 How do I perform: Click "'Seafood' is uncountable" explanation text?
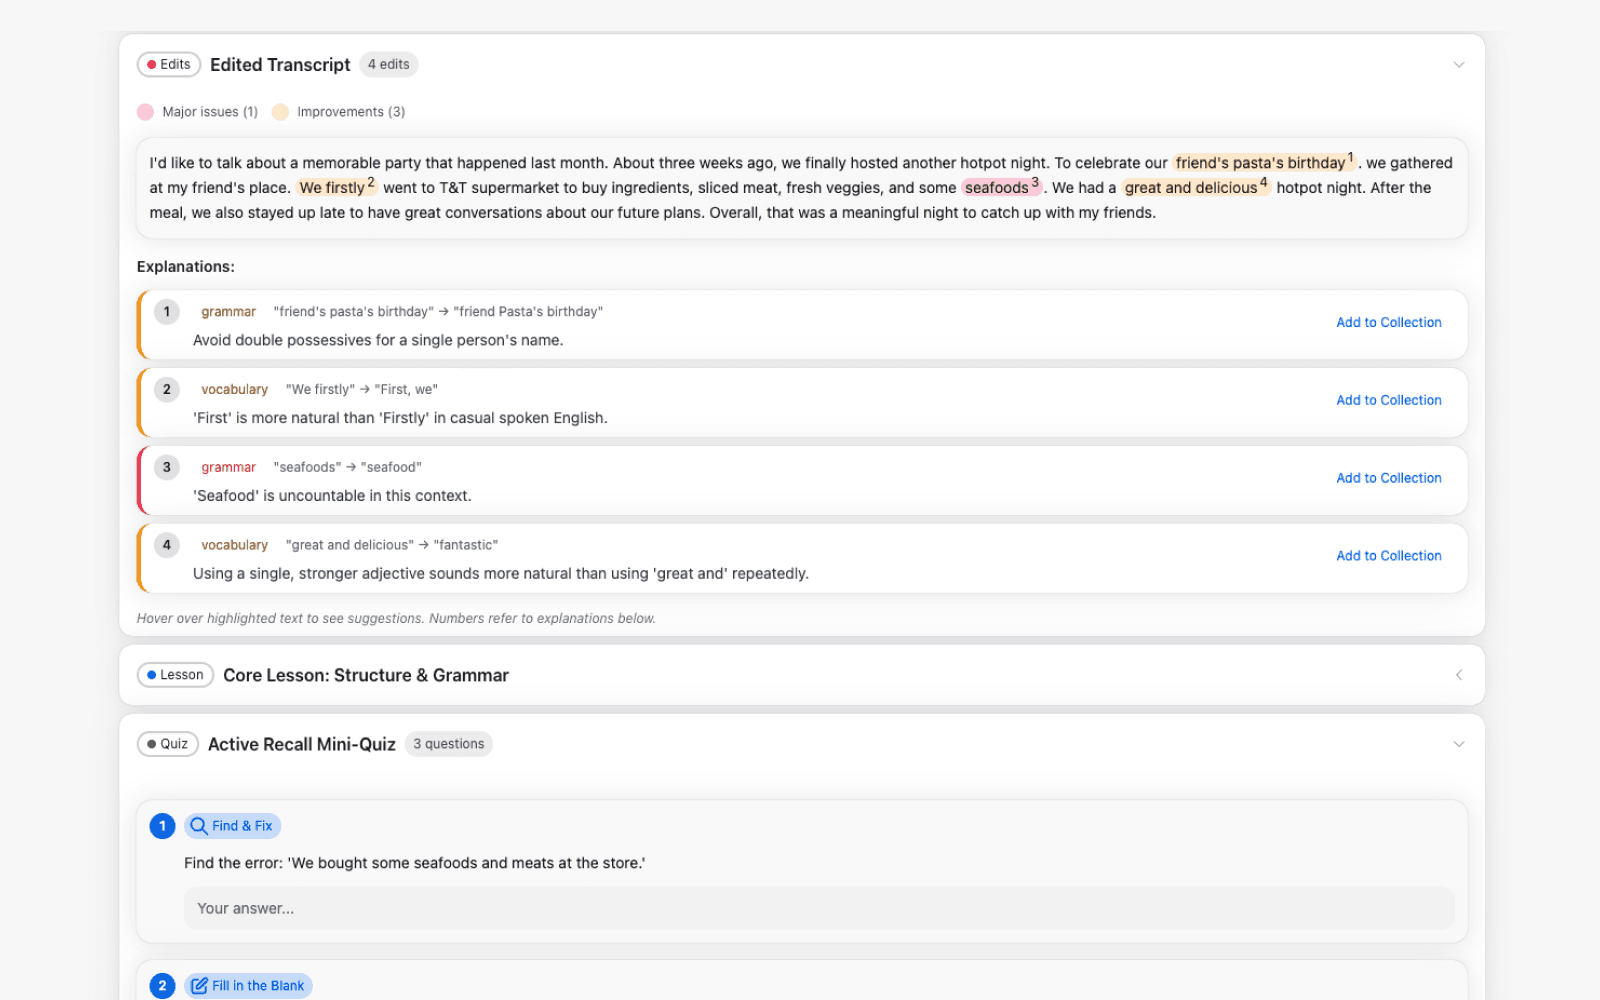click(x=332, y=496)
